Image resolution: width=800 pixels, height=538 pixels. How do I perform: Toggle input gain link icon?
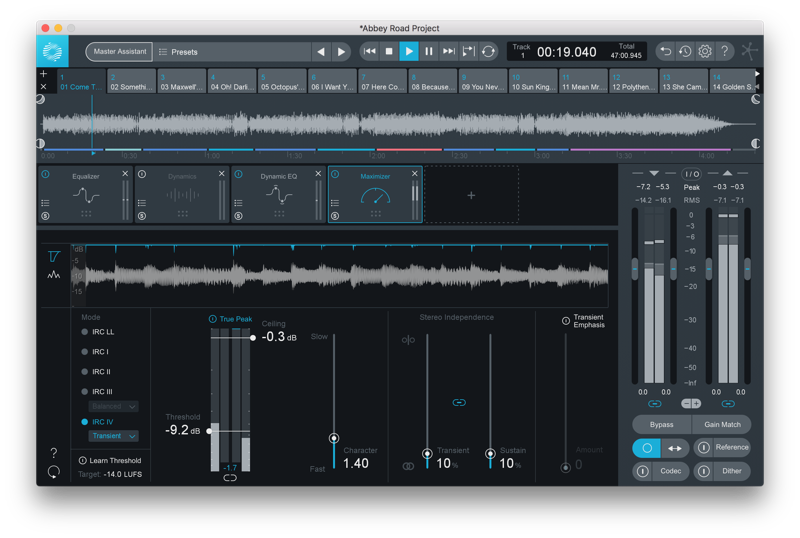pyautogui.click(x=655, y=404)
